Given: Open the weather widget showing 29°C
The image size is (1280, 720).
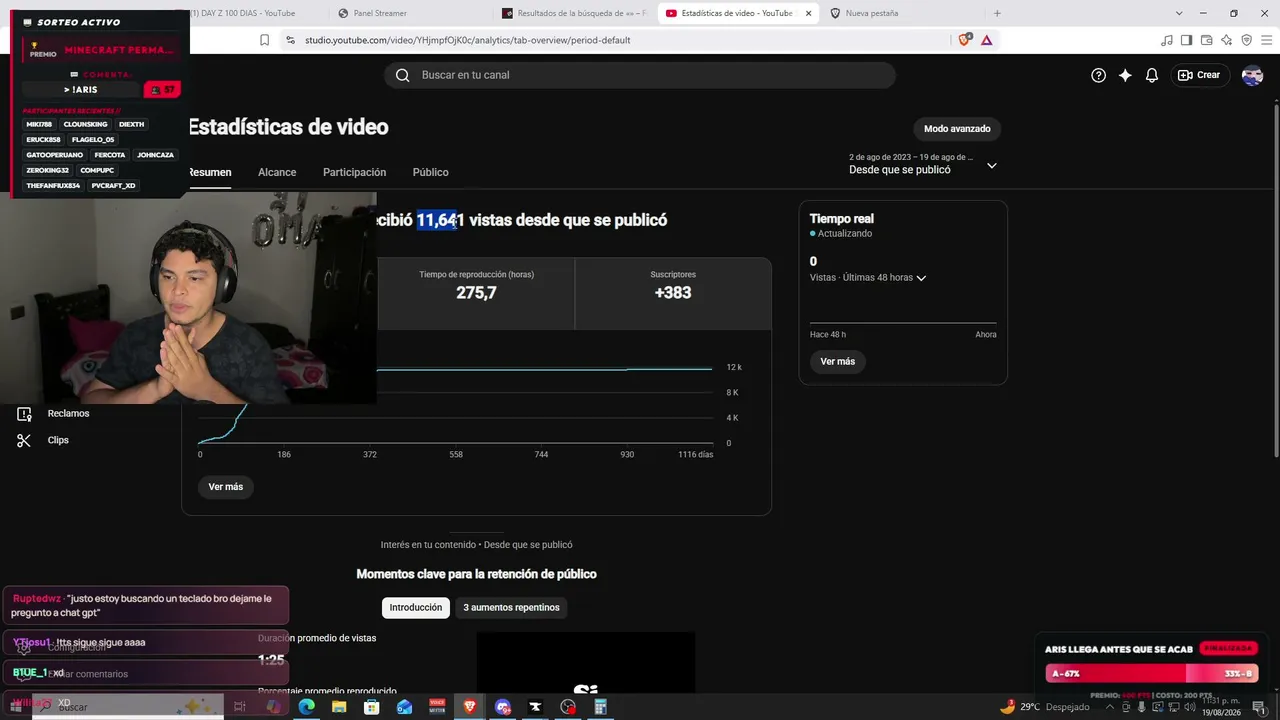Looking at the screenshot, I should (x=1044, y=707).
